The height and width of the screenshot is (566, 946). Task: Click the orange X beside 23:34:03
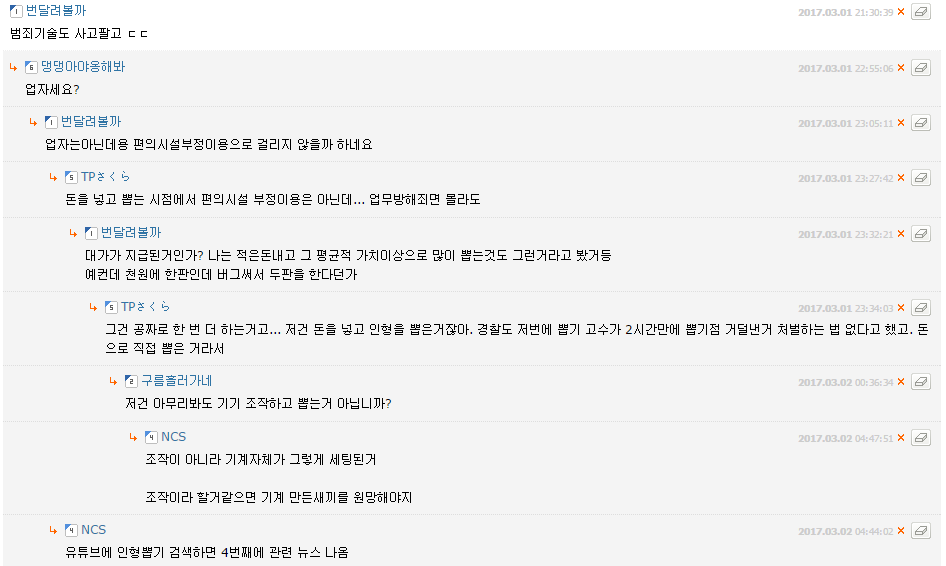[x=901, y=308]
